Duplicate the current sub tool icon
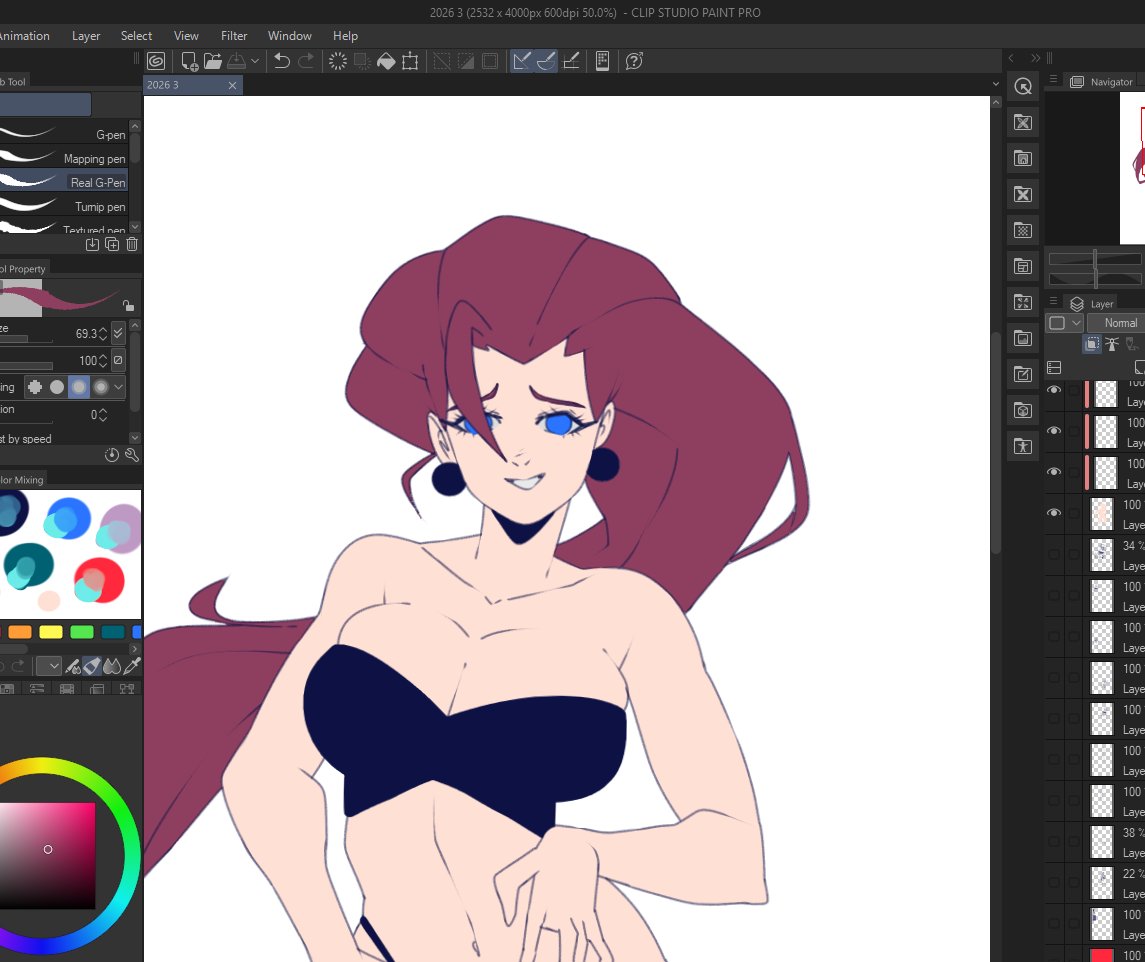The image size is (1145, 962). tap(112, 245)
